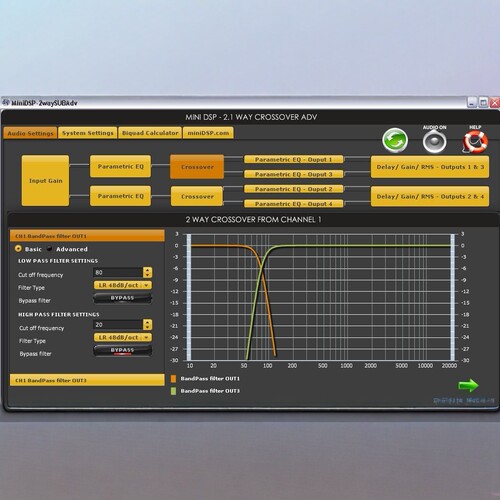Toggle the low pass filter BYPASS button
Viewport: 500px width, 500px height.
[122, 298]
